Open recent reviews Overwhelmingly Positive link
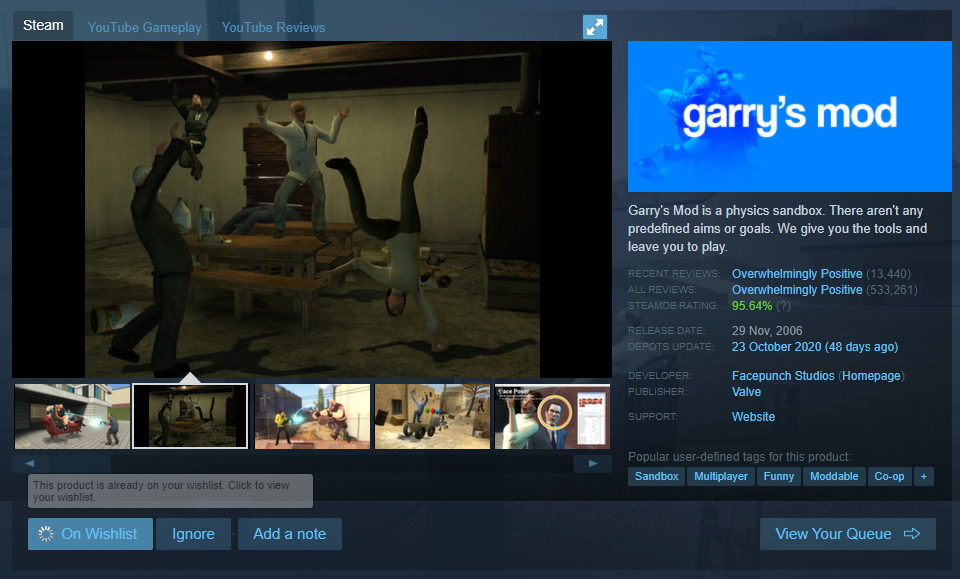Screen dimensions: 960x579 [797, 274]
